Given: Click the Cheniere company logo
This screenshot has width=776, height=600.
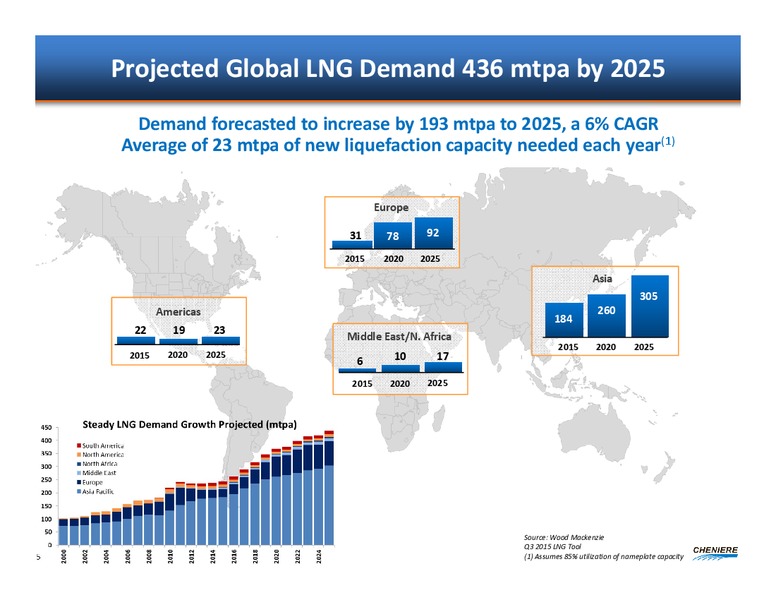Looking at the screenshot, I should pos(715,553).
